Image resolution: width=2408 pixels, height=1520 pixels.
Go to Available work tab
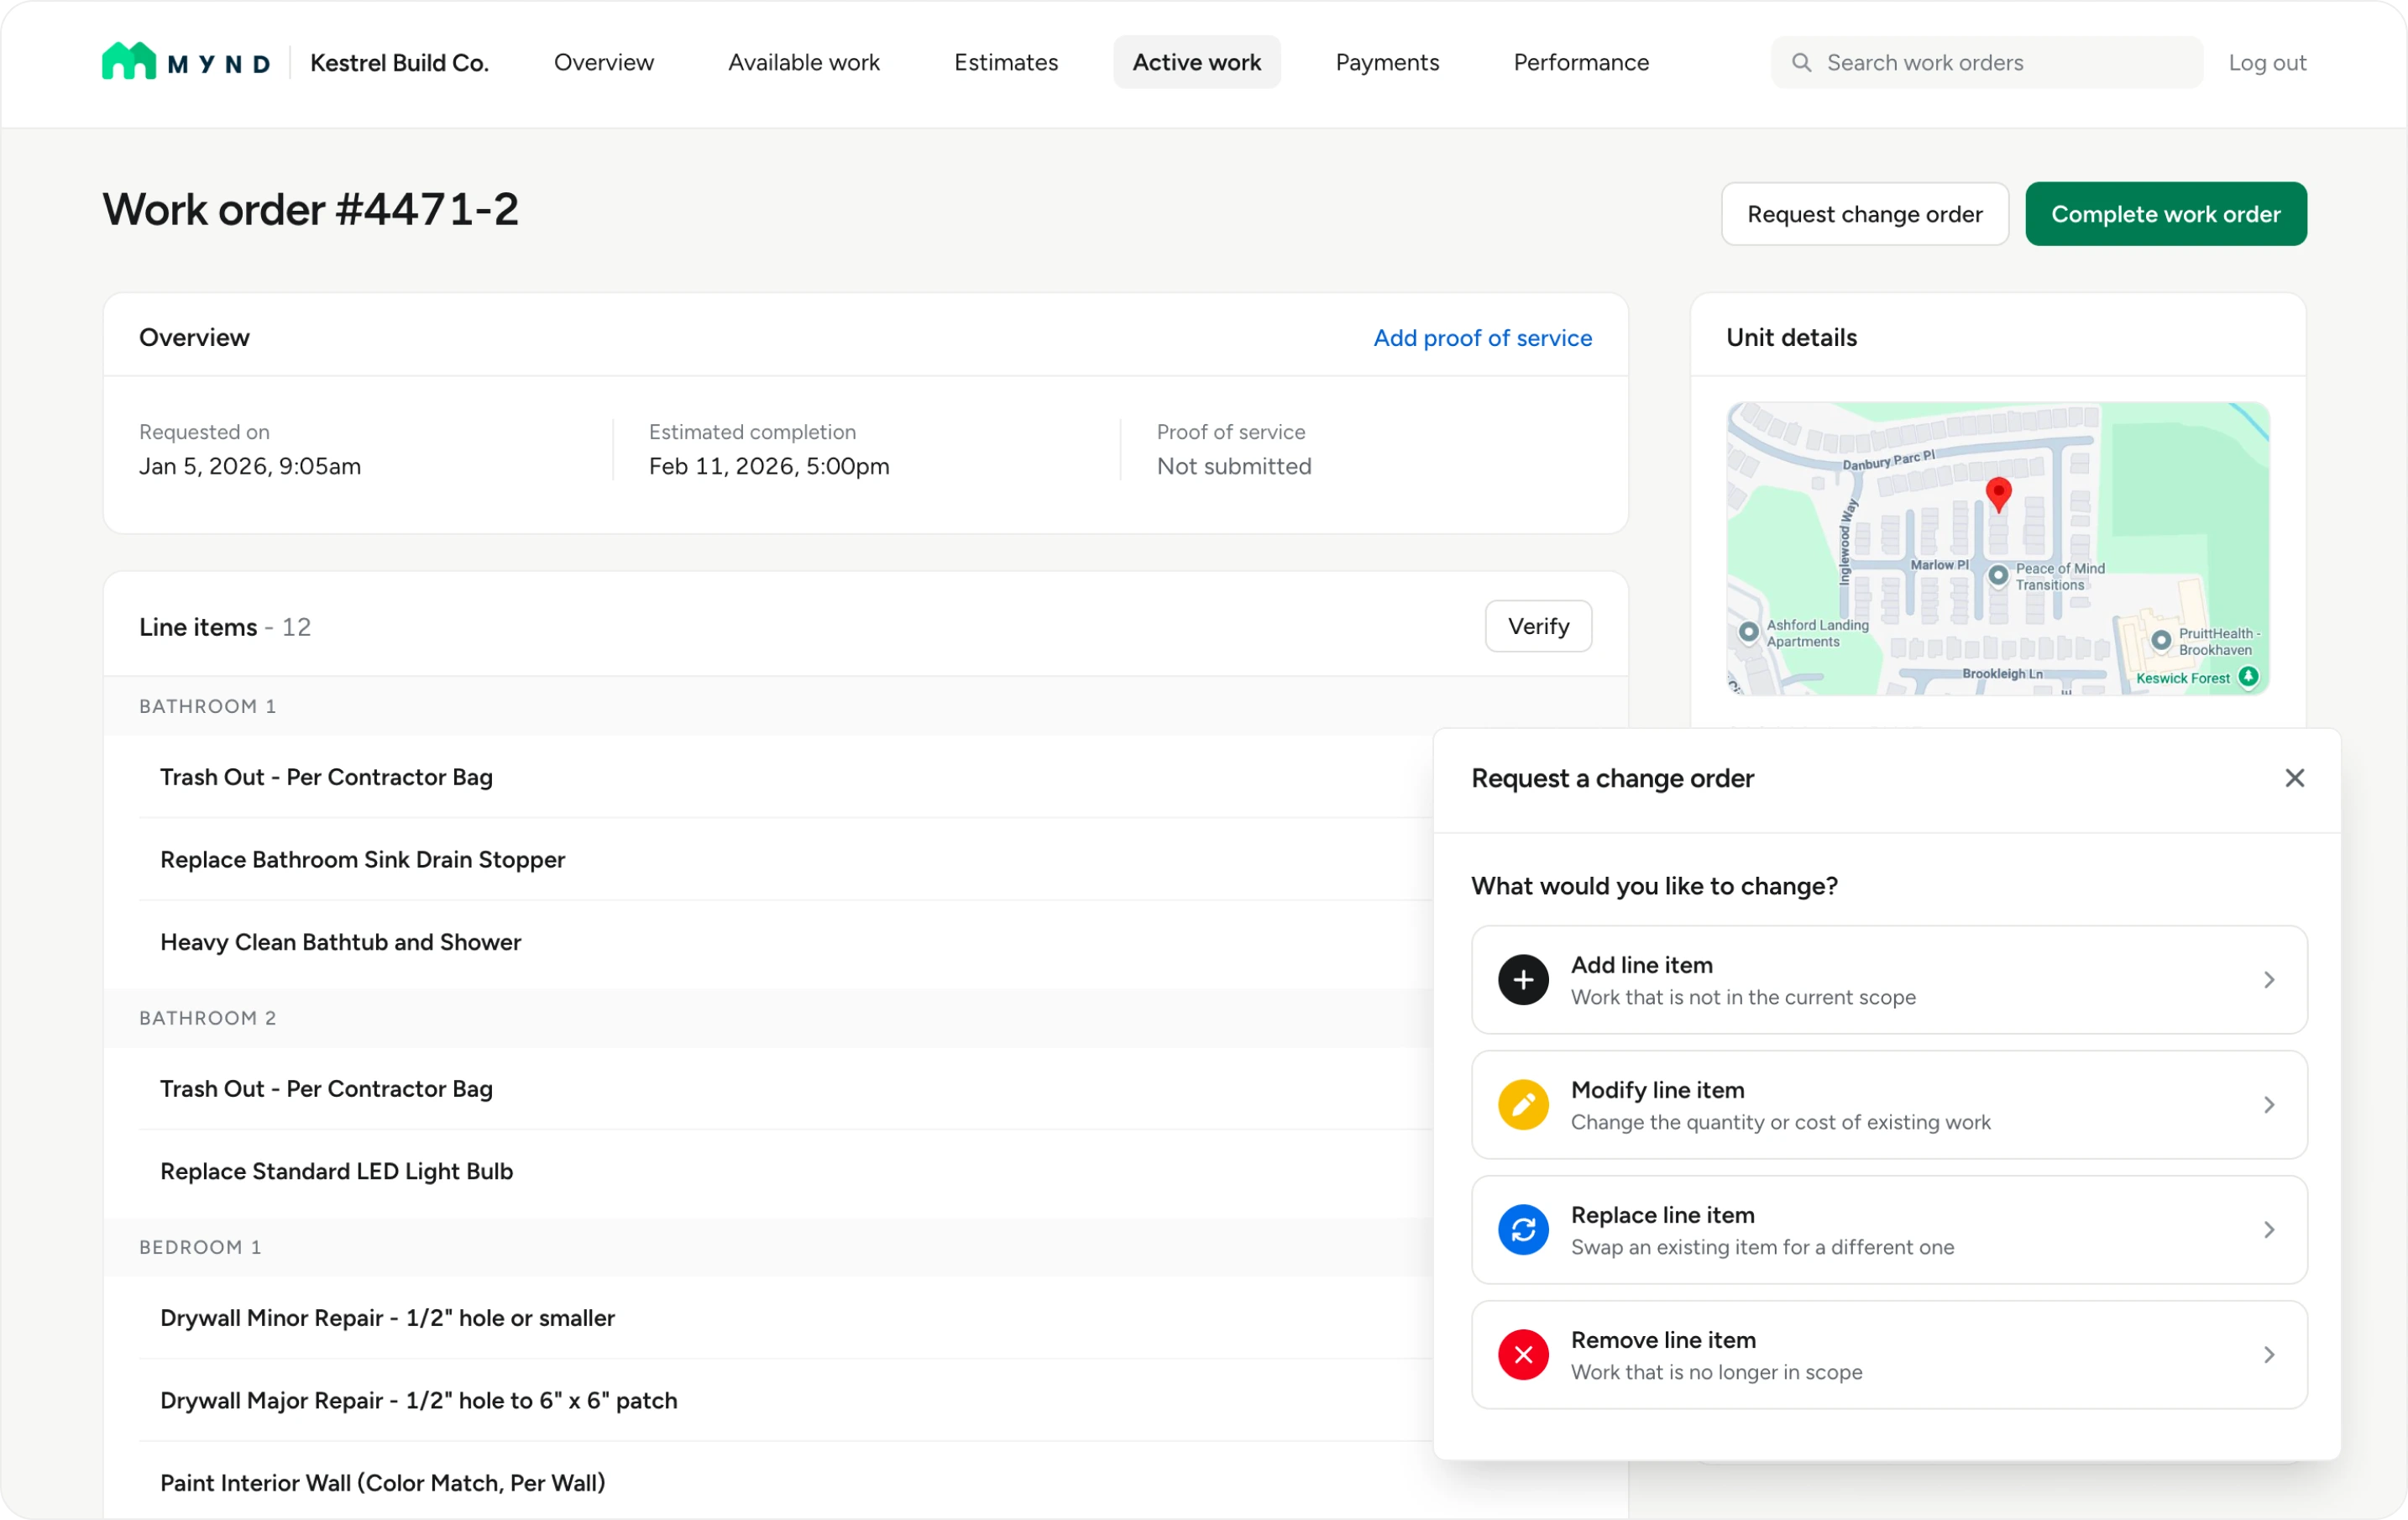804,62
